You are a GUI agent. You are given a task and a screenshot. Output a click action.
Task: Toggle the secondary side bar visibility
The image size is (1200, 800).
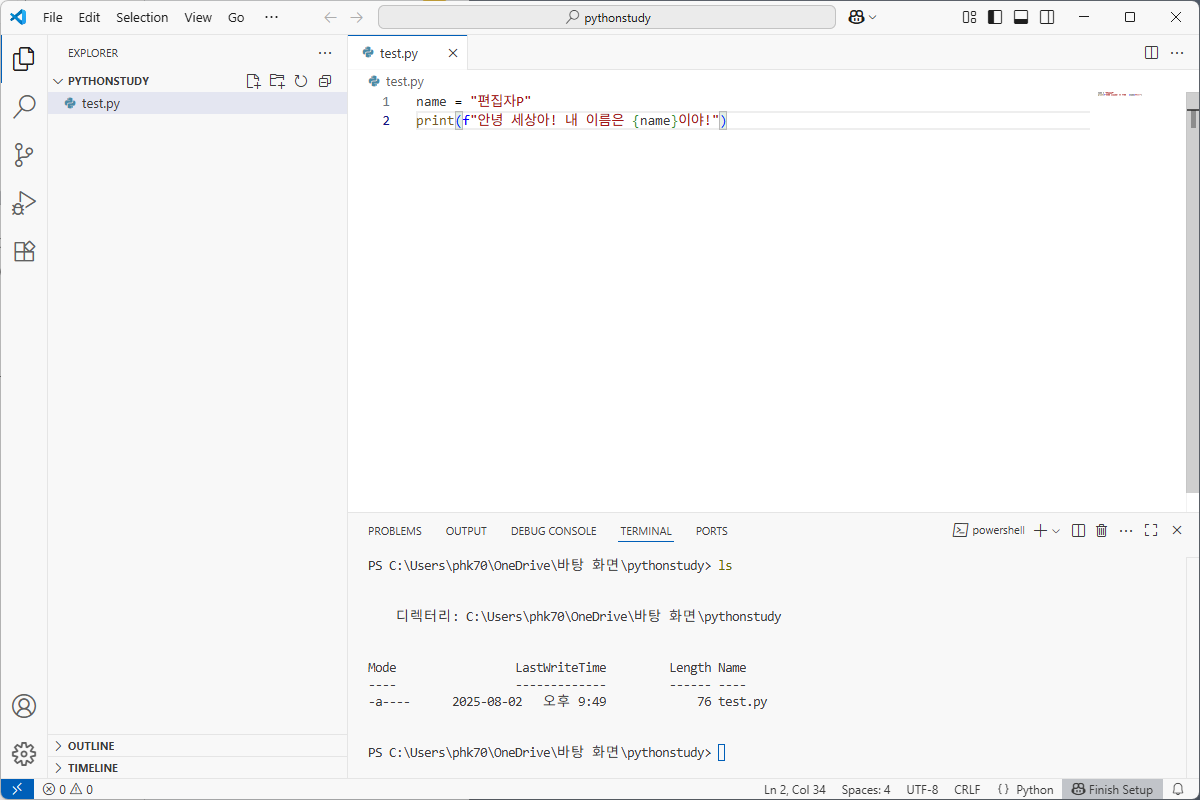[x=1047, y=17]
